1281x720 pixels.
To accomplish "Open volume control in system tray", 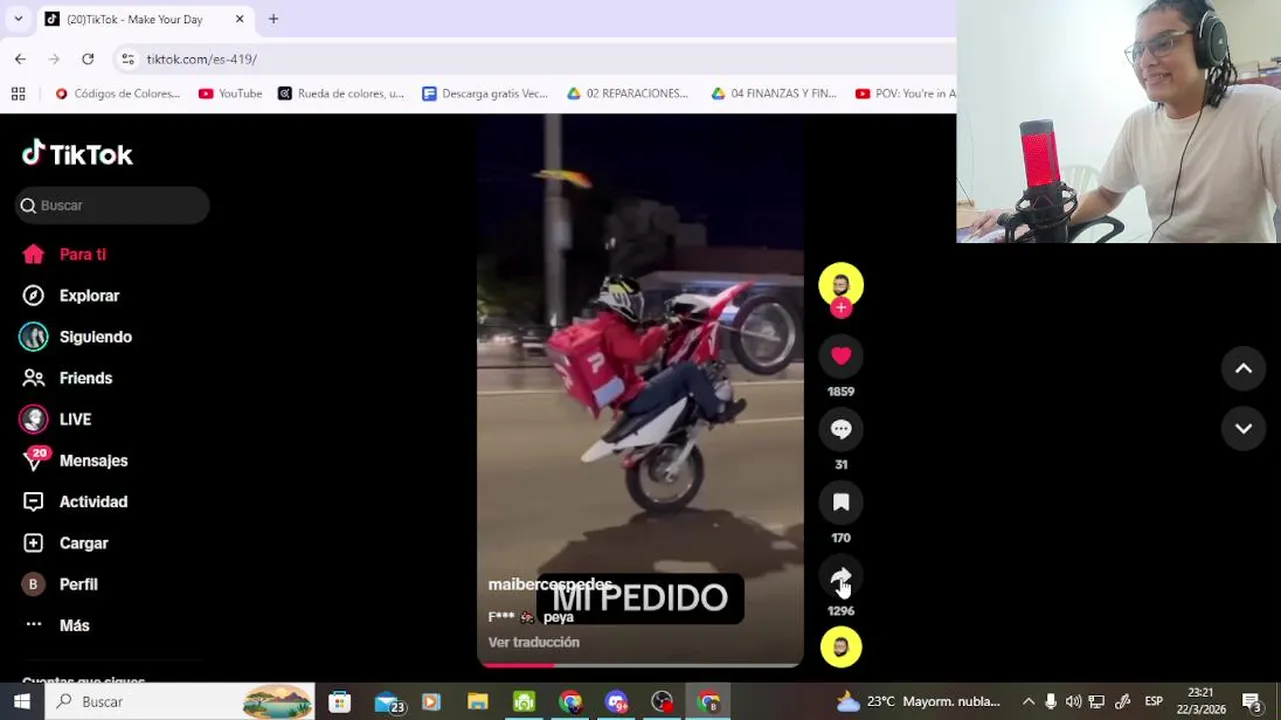I will [1073, 702].
